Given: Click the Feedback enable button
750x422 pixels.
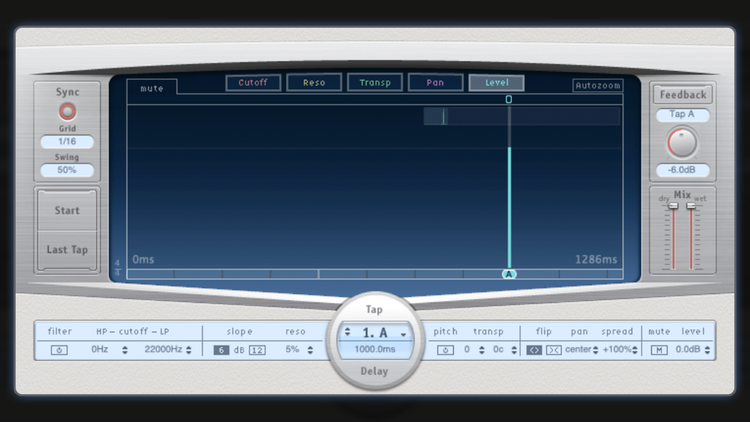Looking at the screenshot, I should click(683, 95).
